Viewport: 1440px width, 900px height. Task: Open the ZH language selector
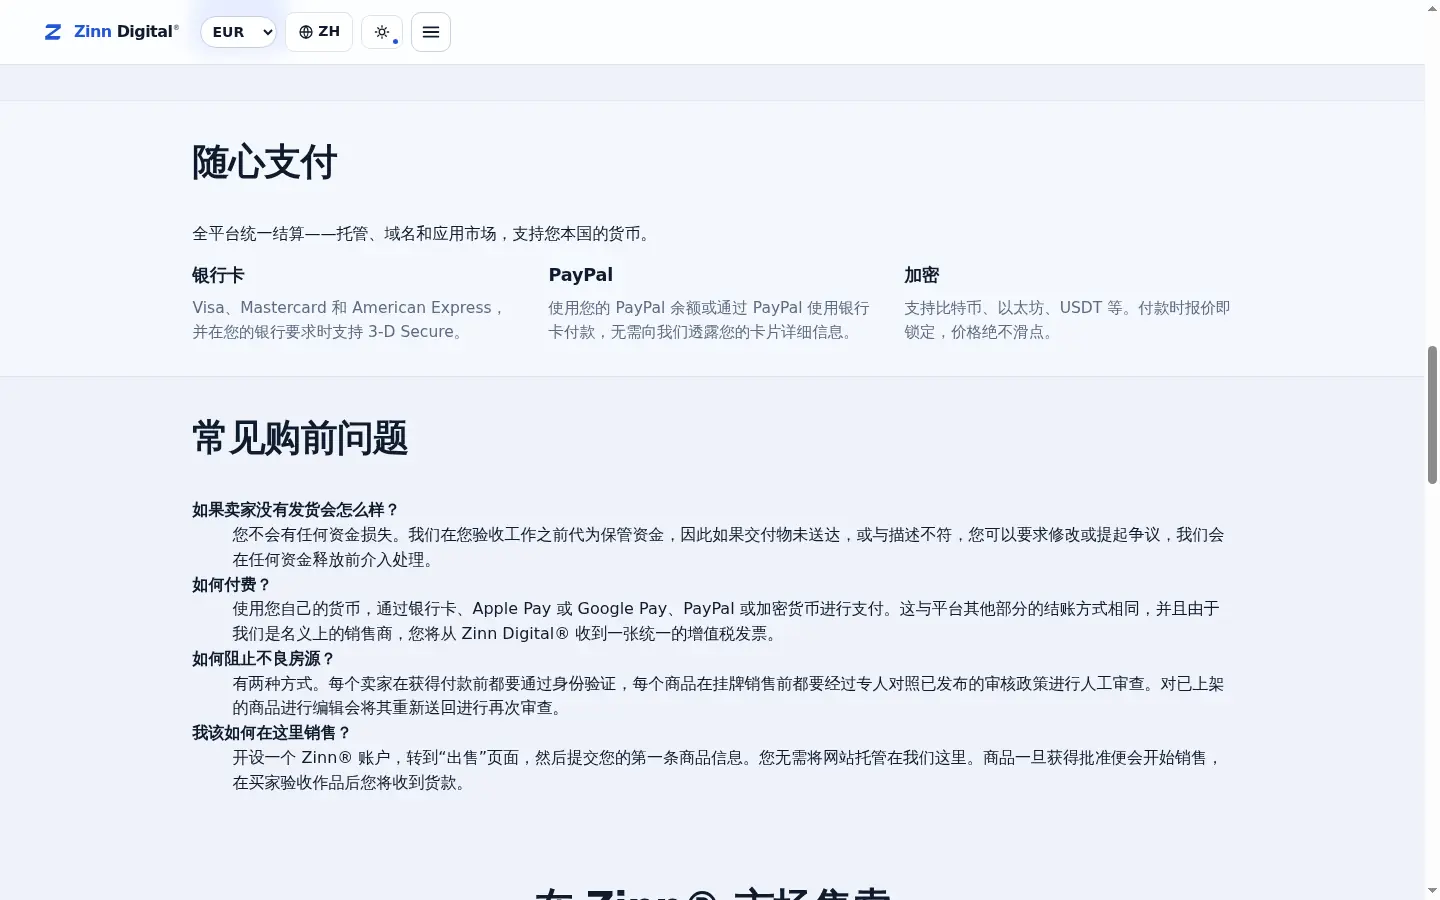pos(319,32)
